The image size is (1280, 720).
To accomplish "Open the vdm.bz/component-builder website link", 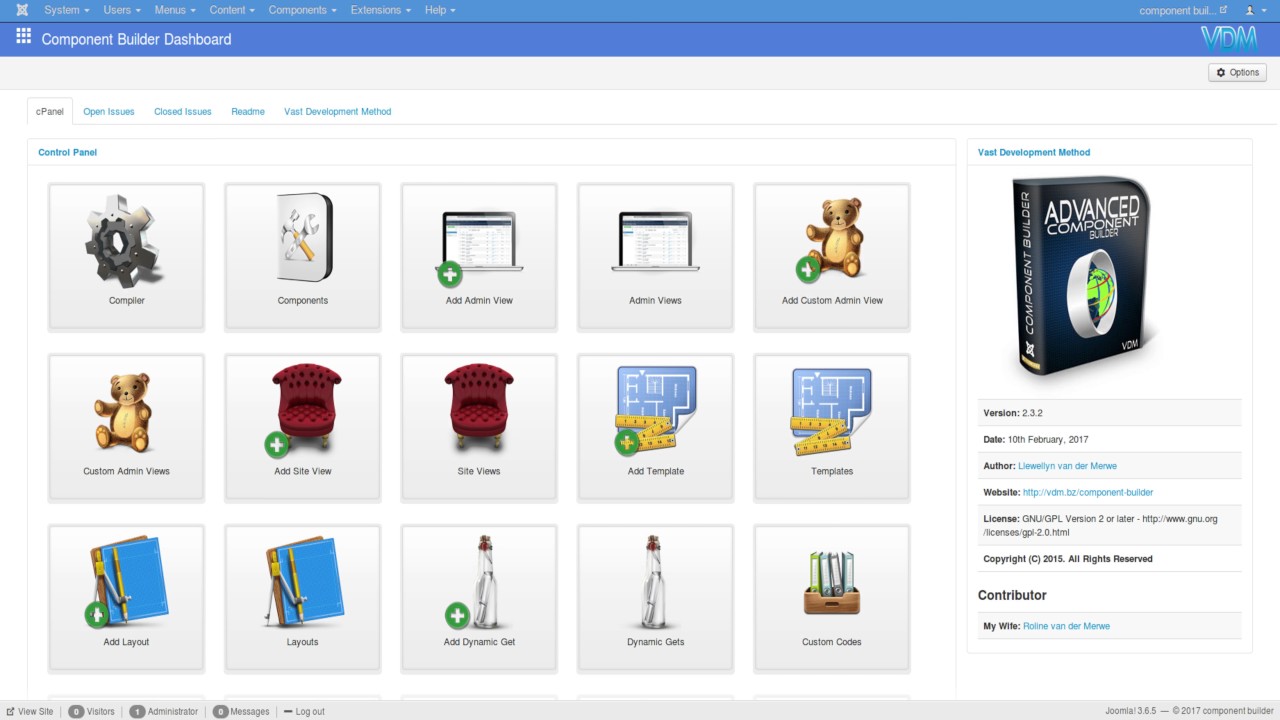I will [1088, 492].
